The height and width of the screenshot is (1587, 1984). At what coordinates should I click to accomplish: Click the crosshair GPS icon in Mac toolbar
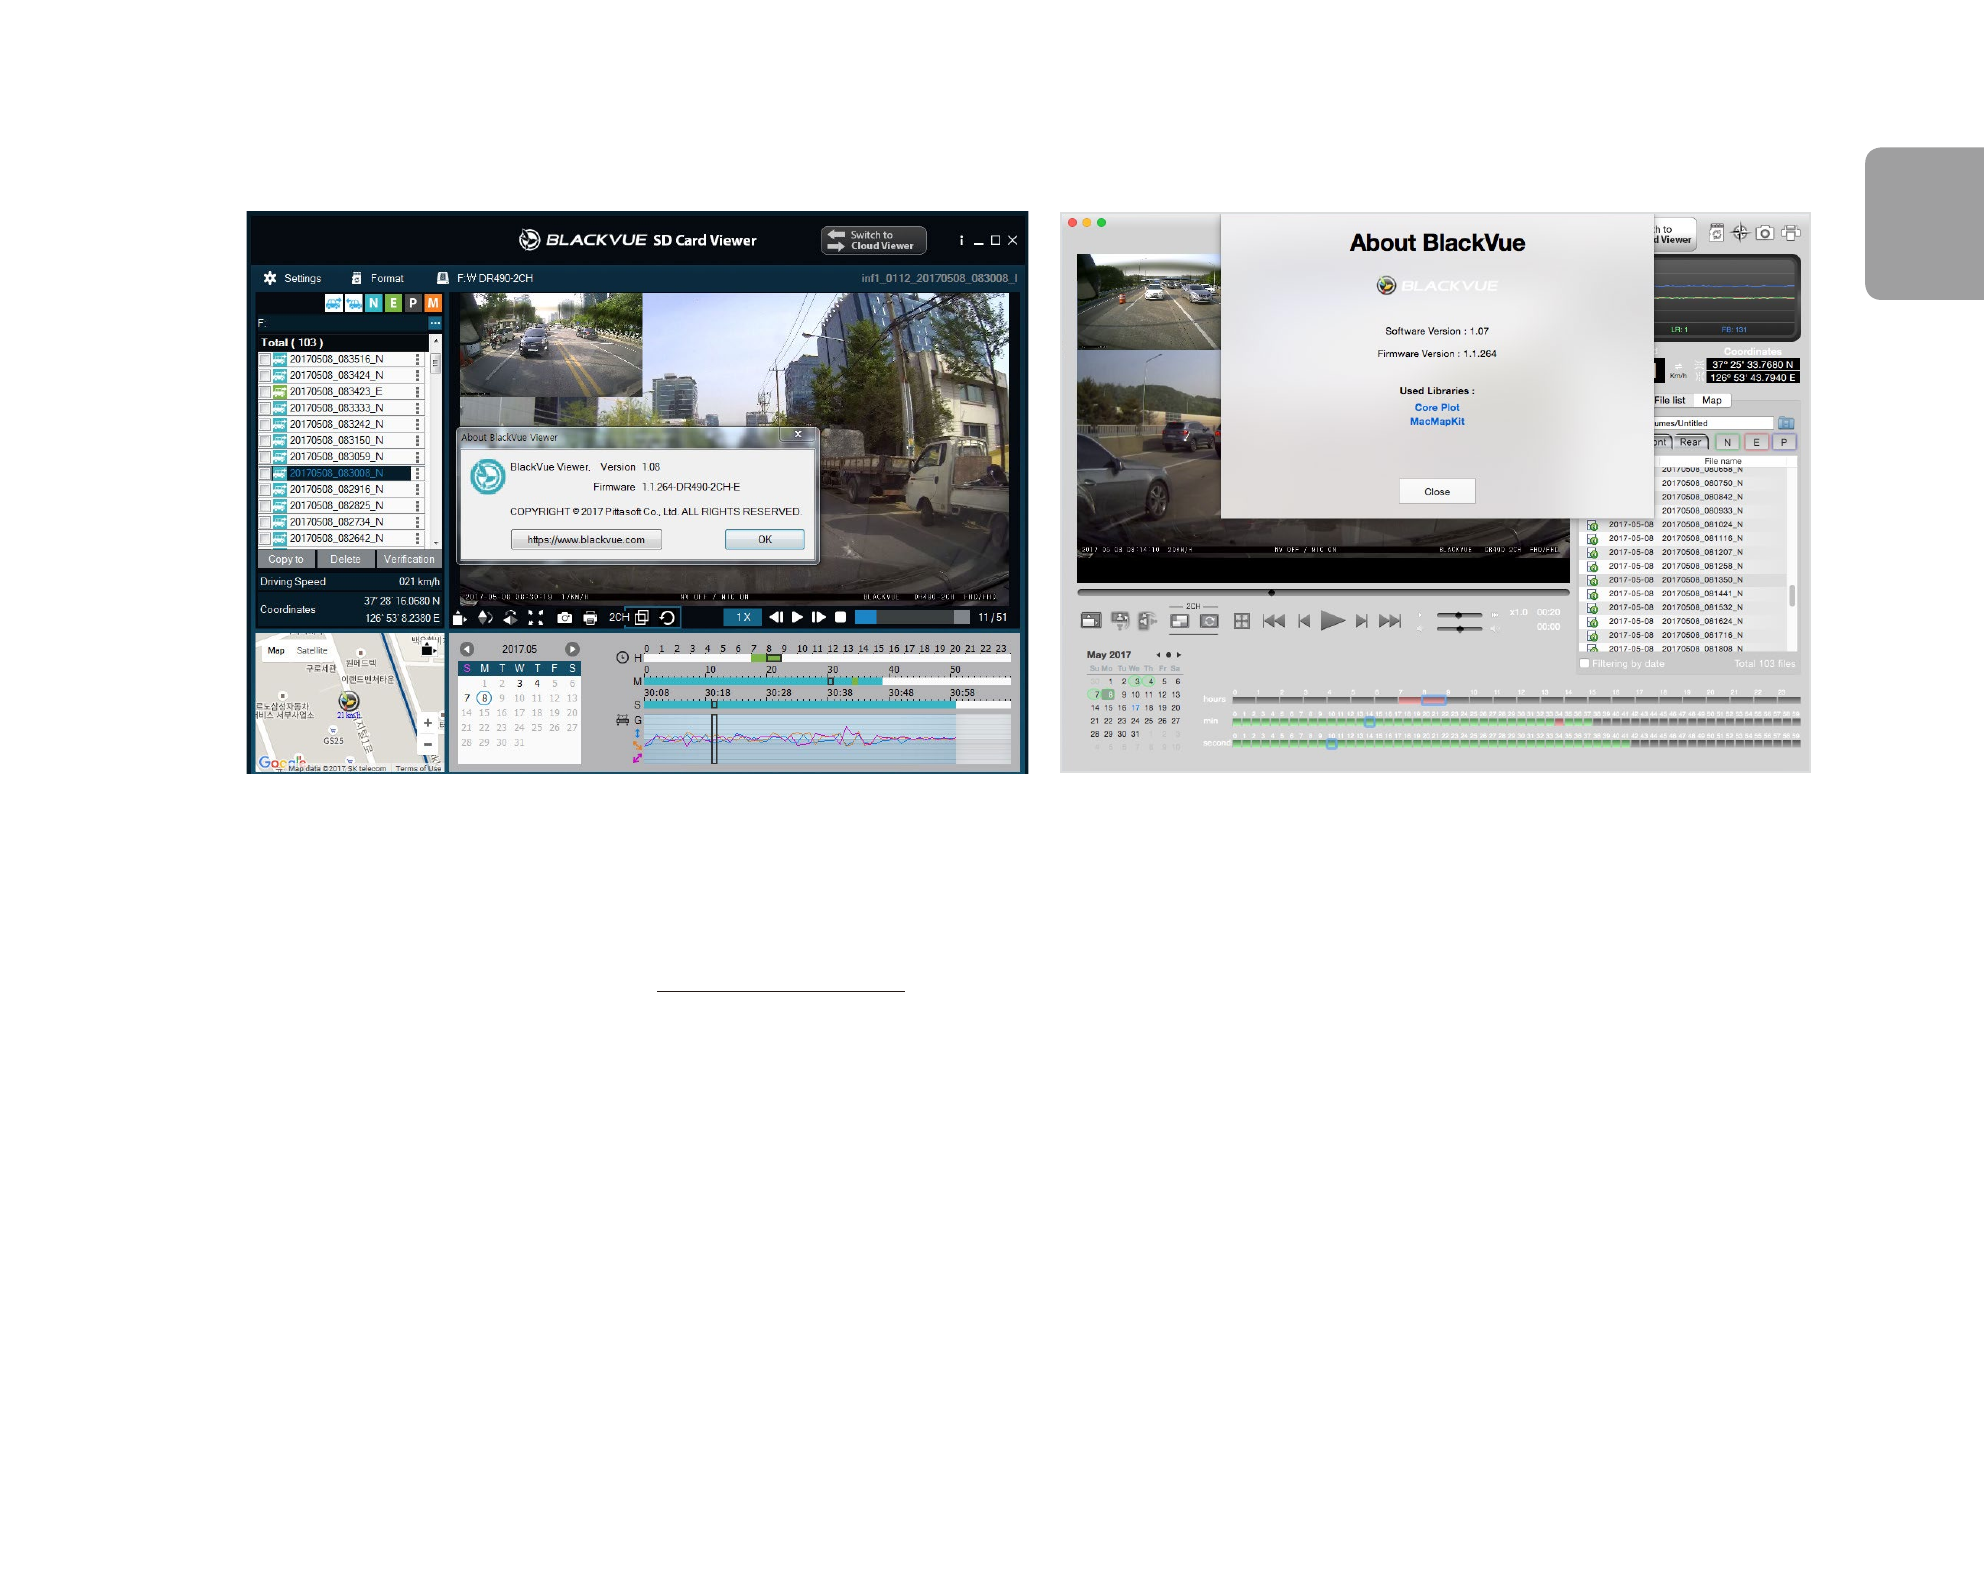(1740, 233)
